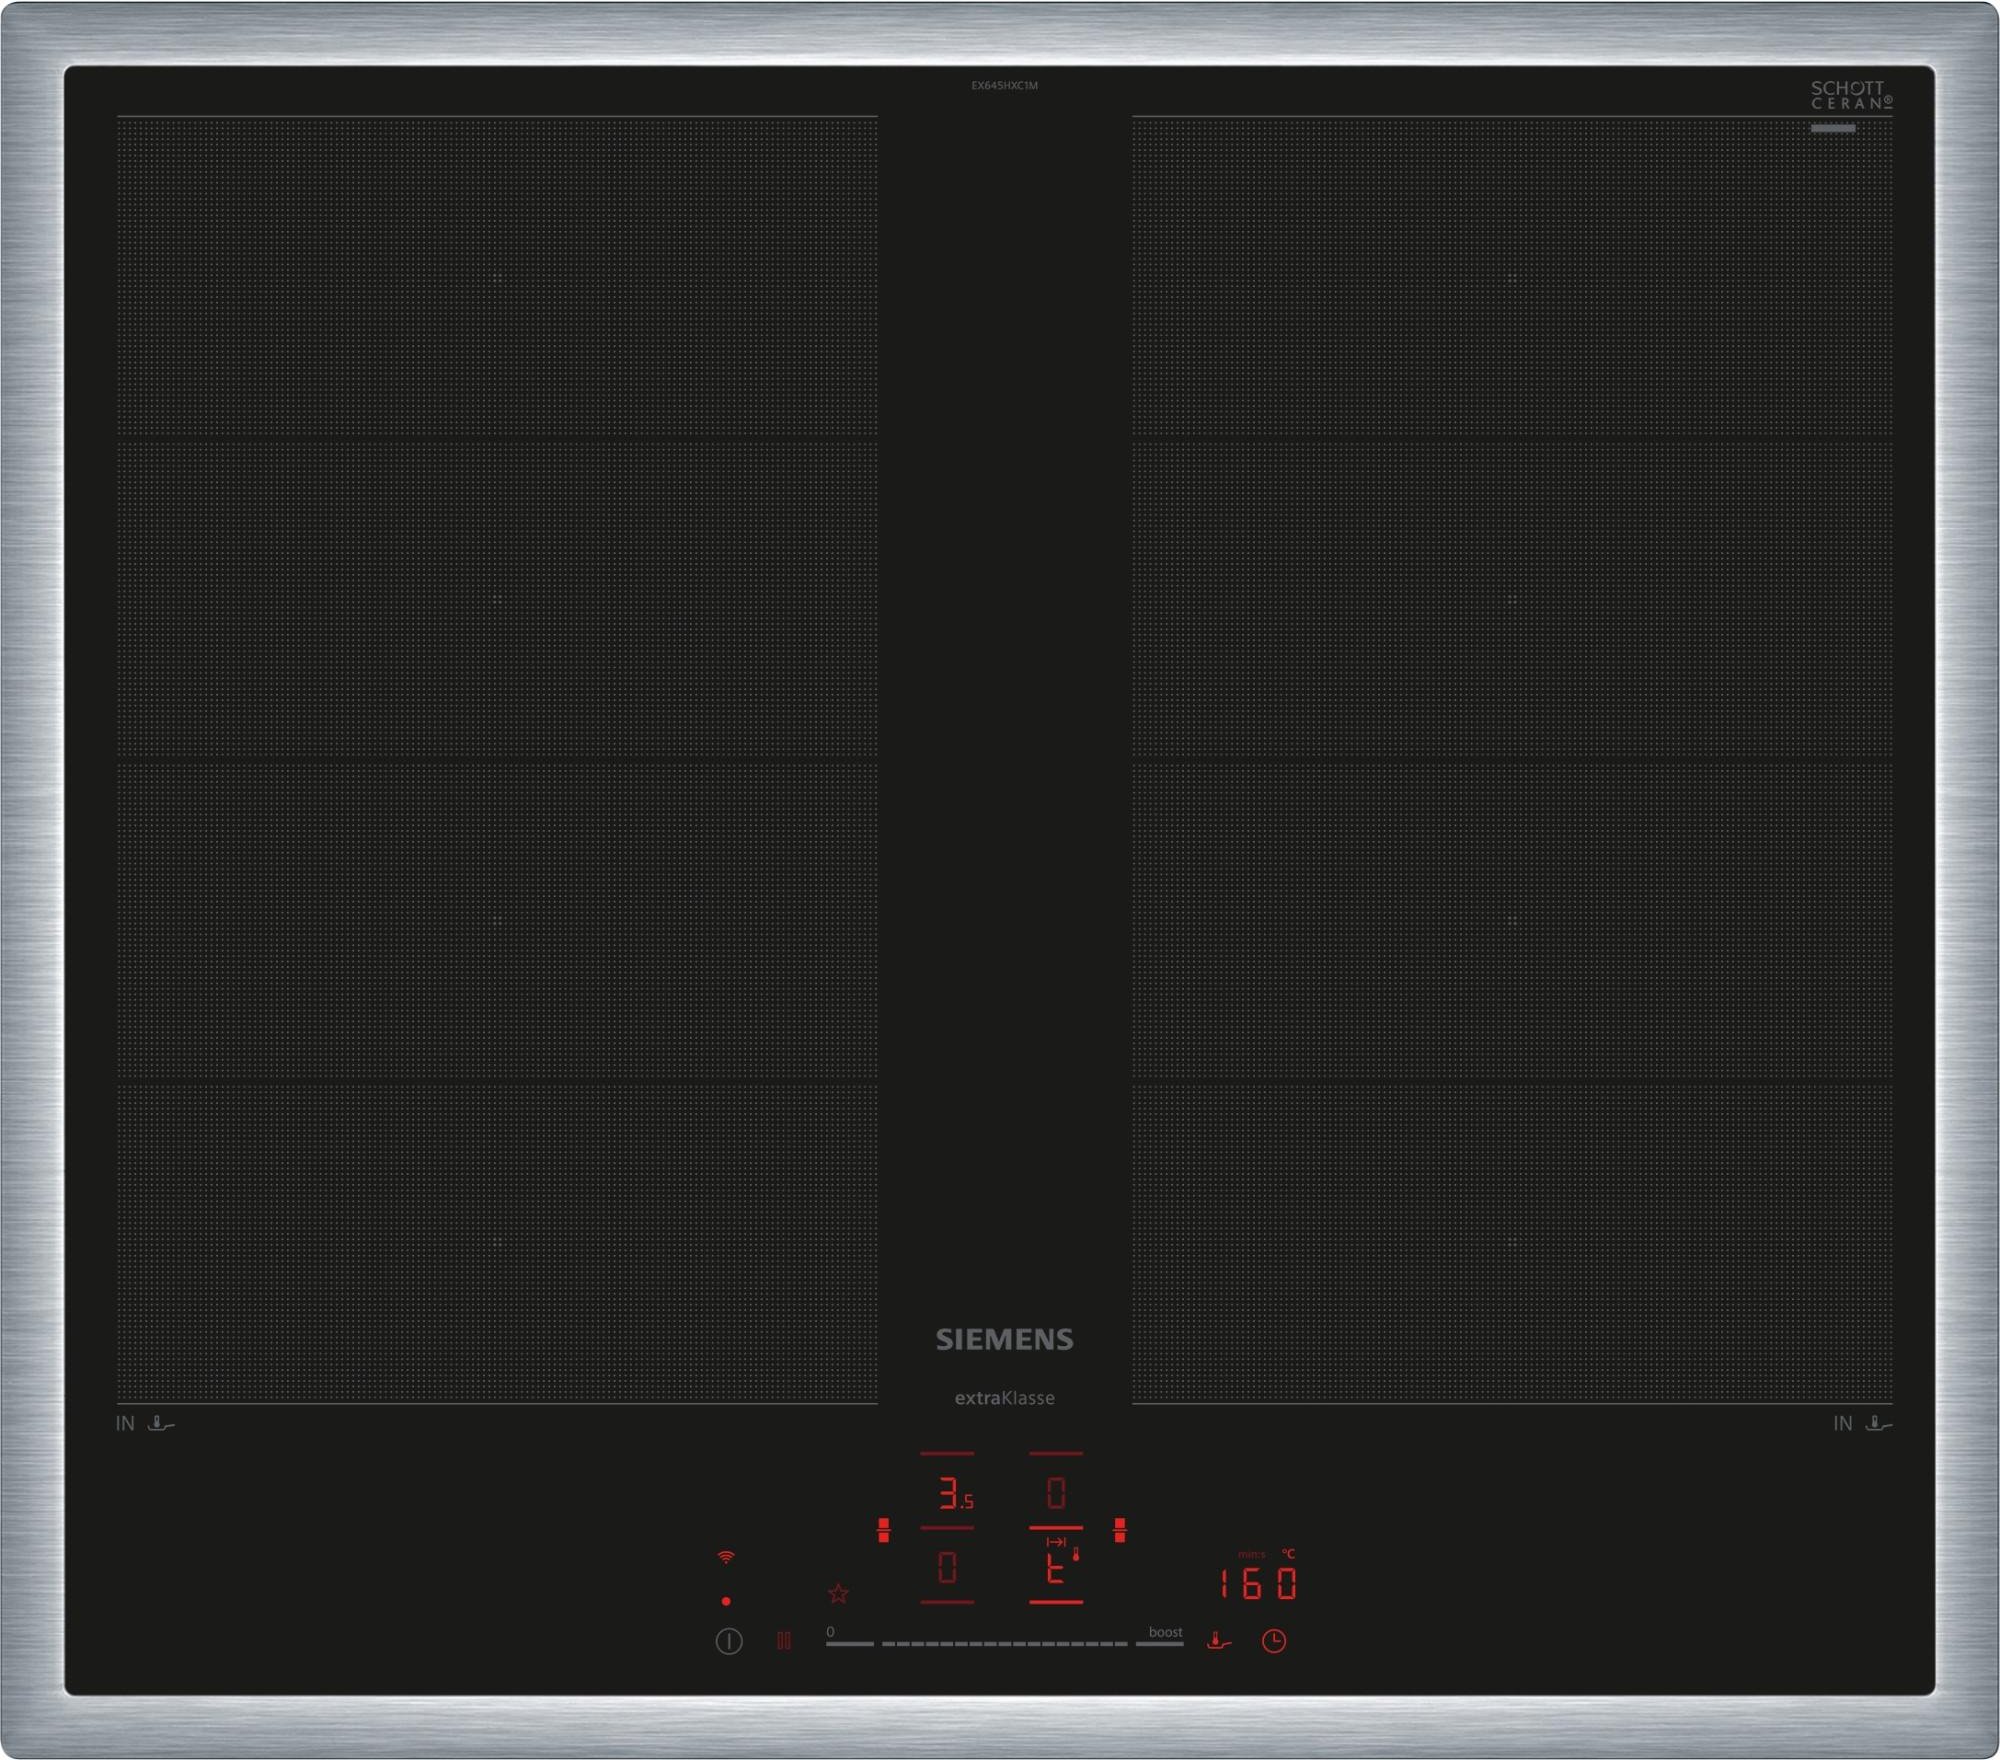Select the front-right zone showing t
The width and height of the screenshot is (2000, 1760).
(x=1056, y=1570)
